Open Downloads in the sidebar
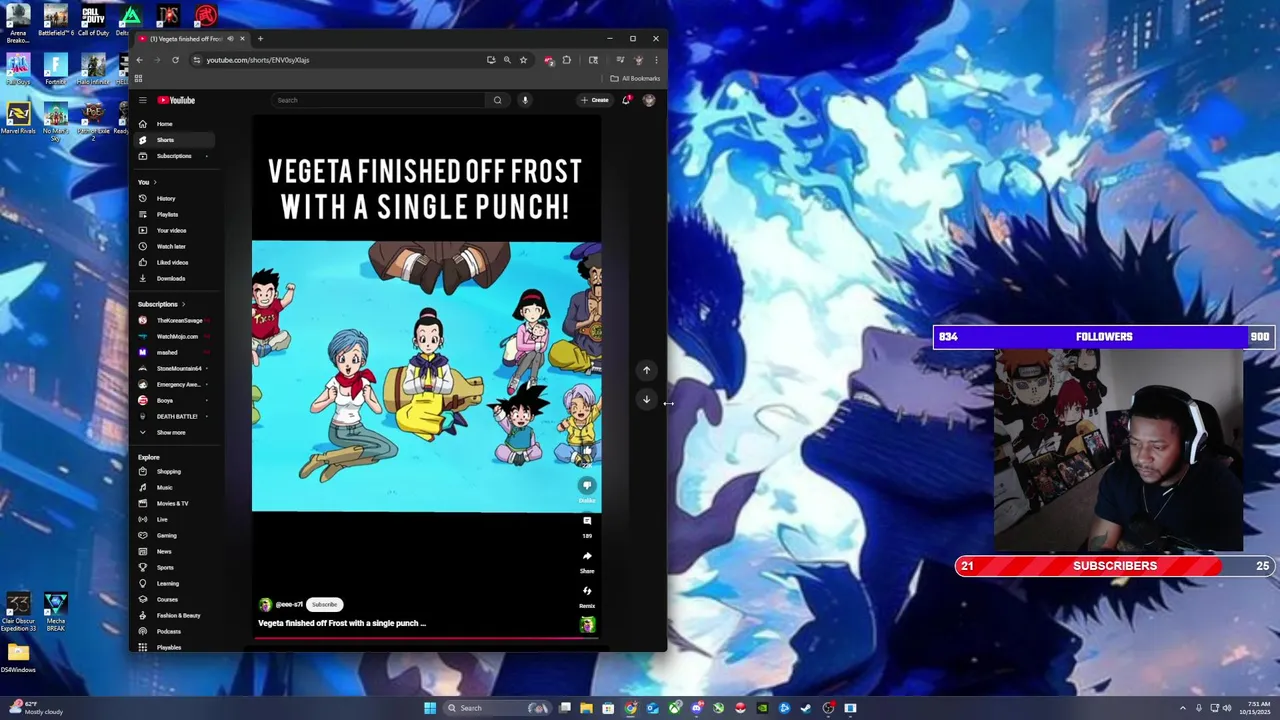This screenshot has width=1280, height=720. pyautogui.click(x=174, y=278)
